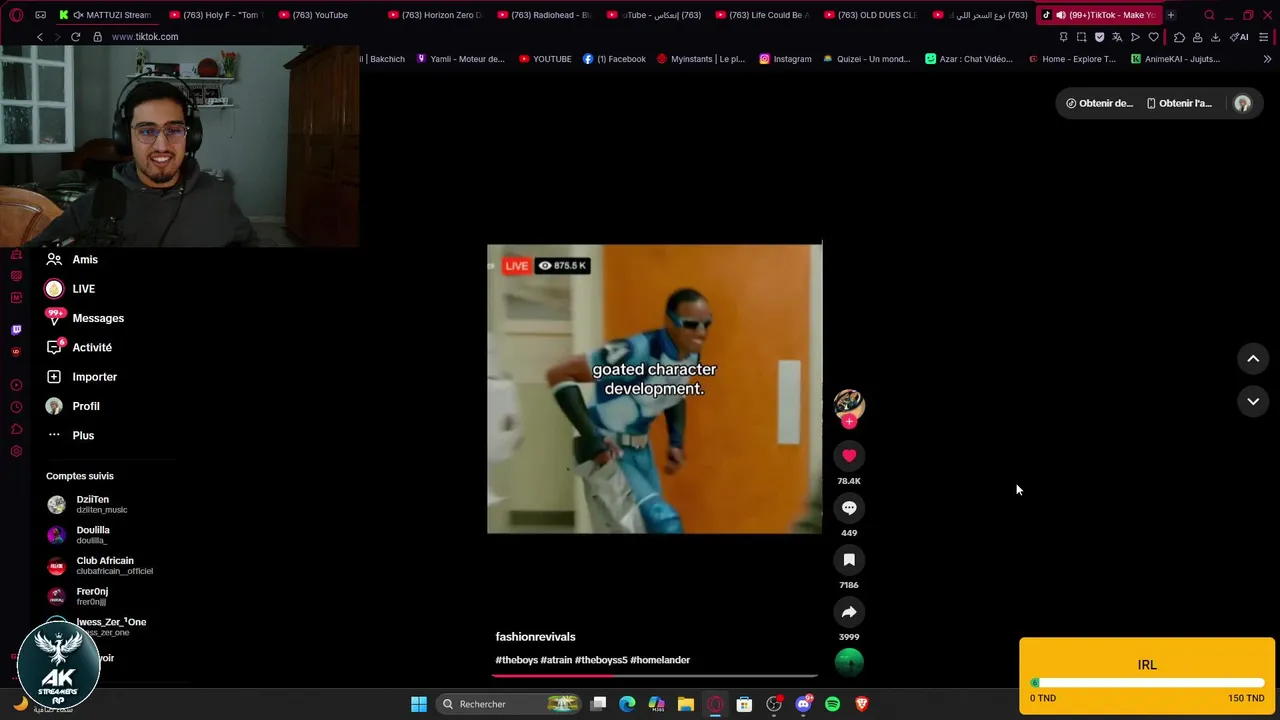Open AnimeKAI bookmark
The width and height of the screenshot is (1280, 720).
pos(1175,59)
